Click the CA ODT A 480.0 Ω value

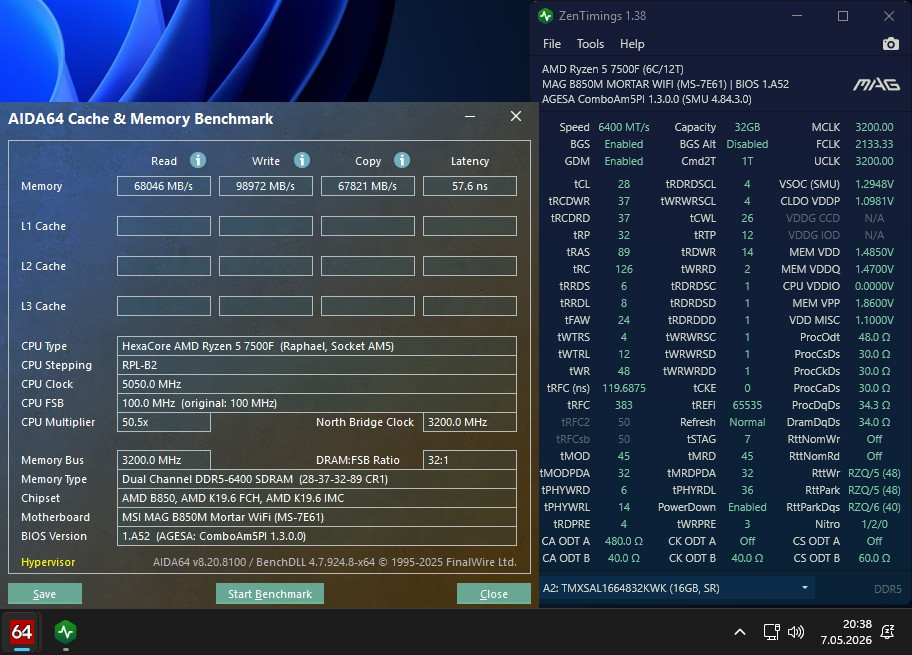pos(624,541)
